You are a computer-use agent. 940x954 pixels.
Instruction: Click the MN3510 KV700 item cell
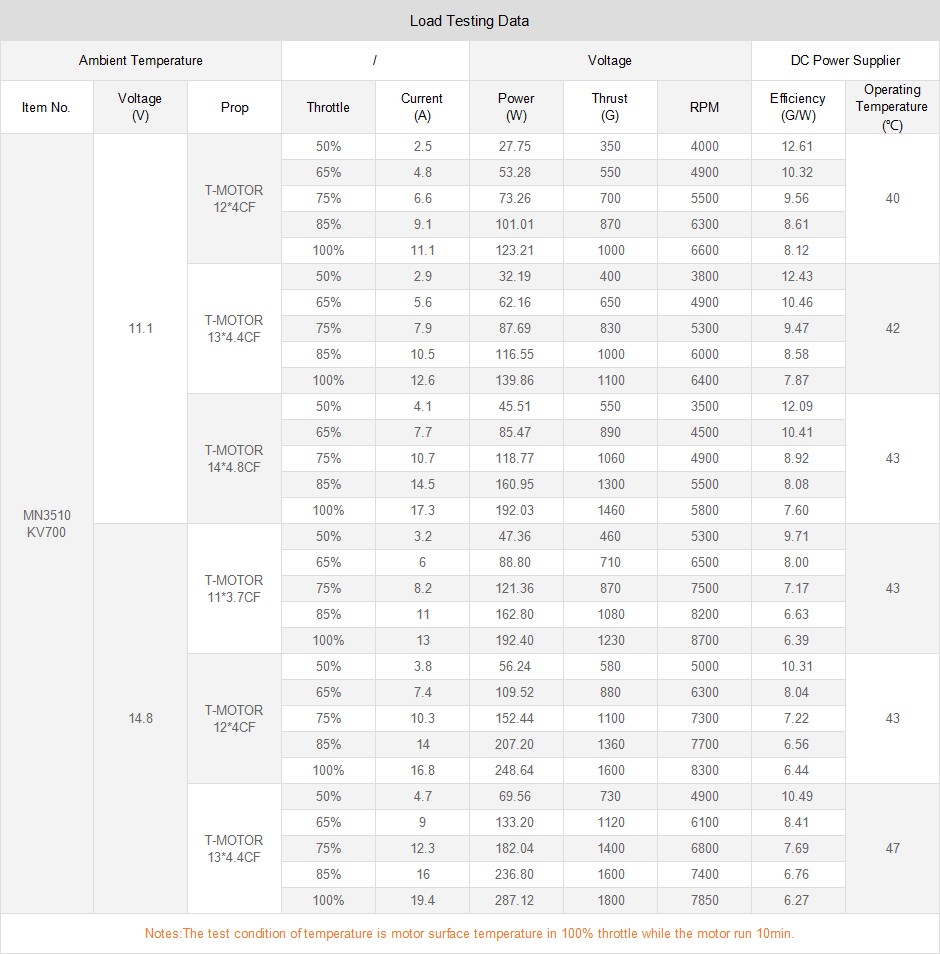click(46, 524)
